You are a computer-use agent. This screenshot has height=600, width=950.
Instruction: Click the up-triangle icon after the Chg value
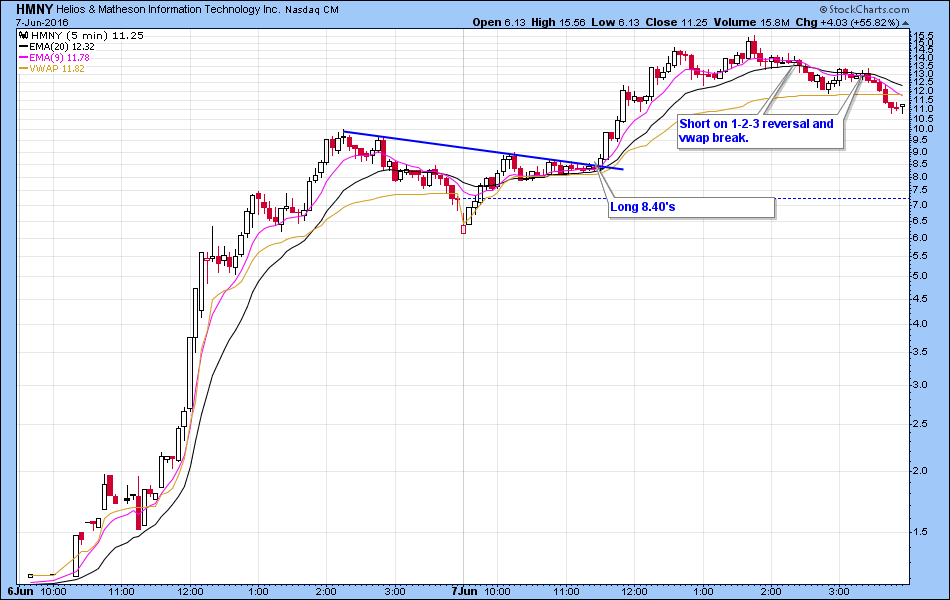[905, 23]
